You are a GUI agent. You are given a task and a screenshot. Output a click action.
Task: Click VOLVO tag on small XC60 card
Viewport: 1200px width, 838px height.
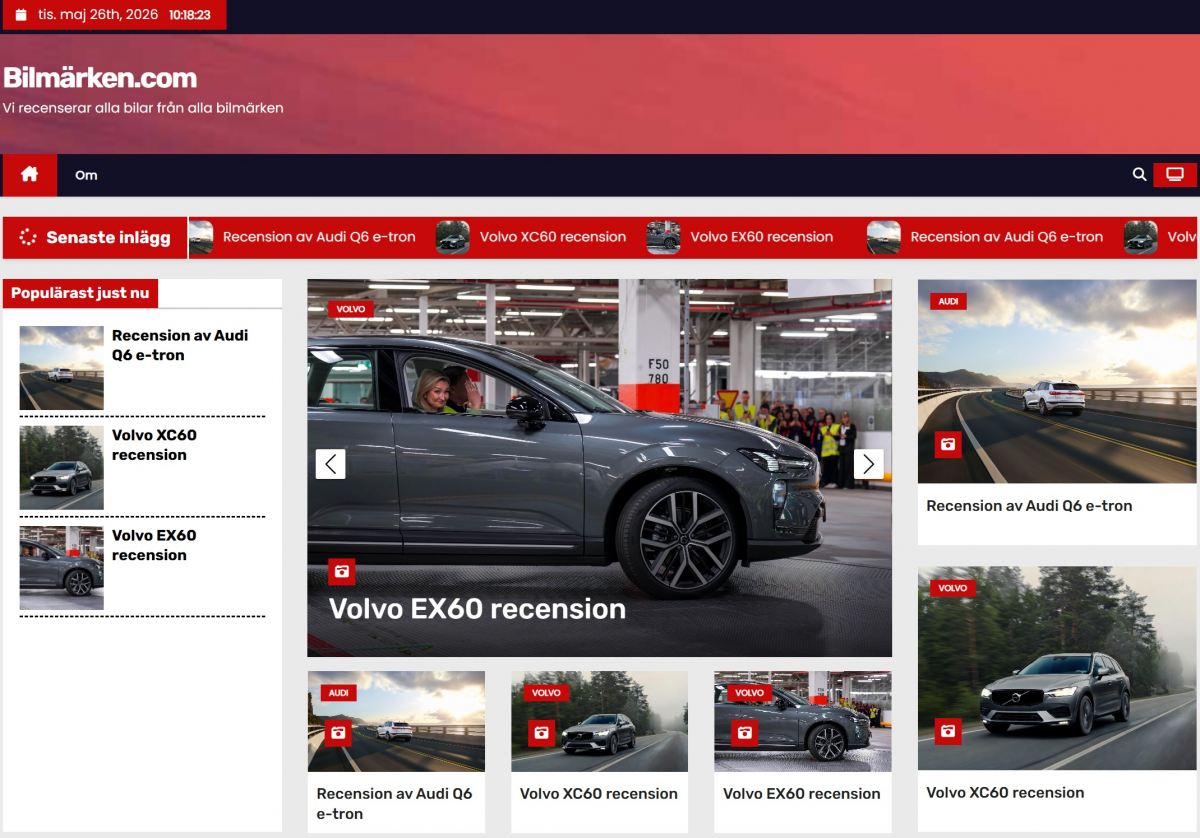click(546, 693)
